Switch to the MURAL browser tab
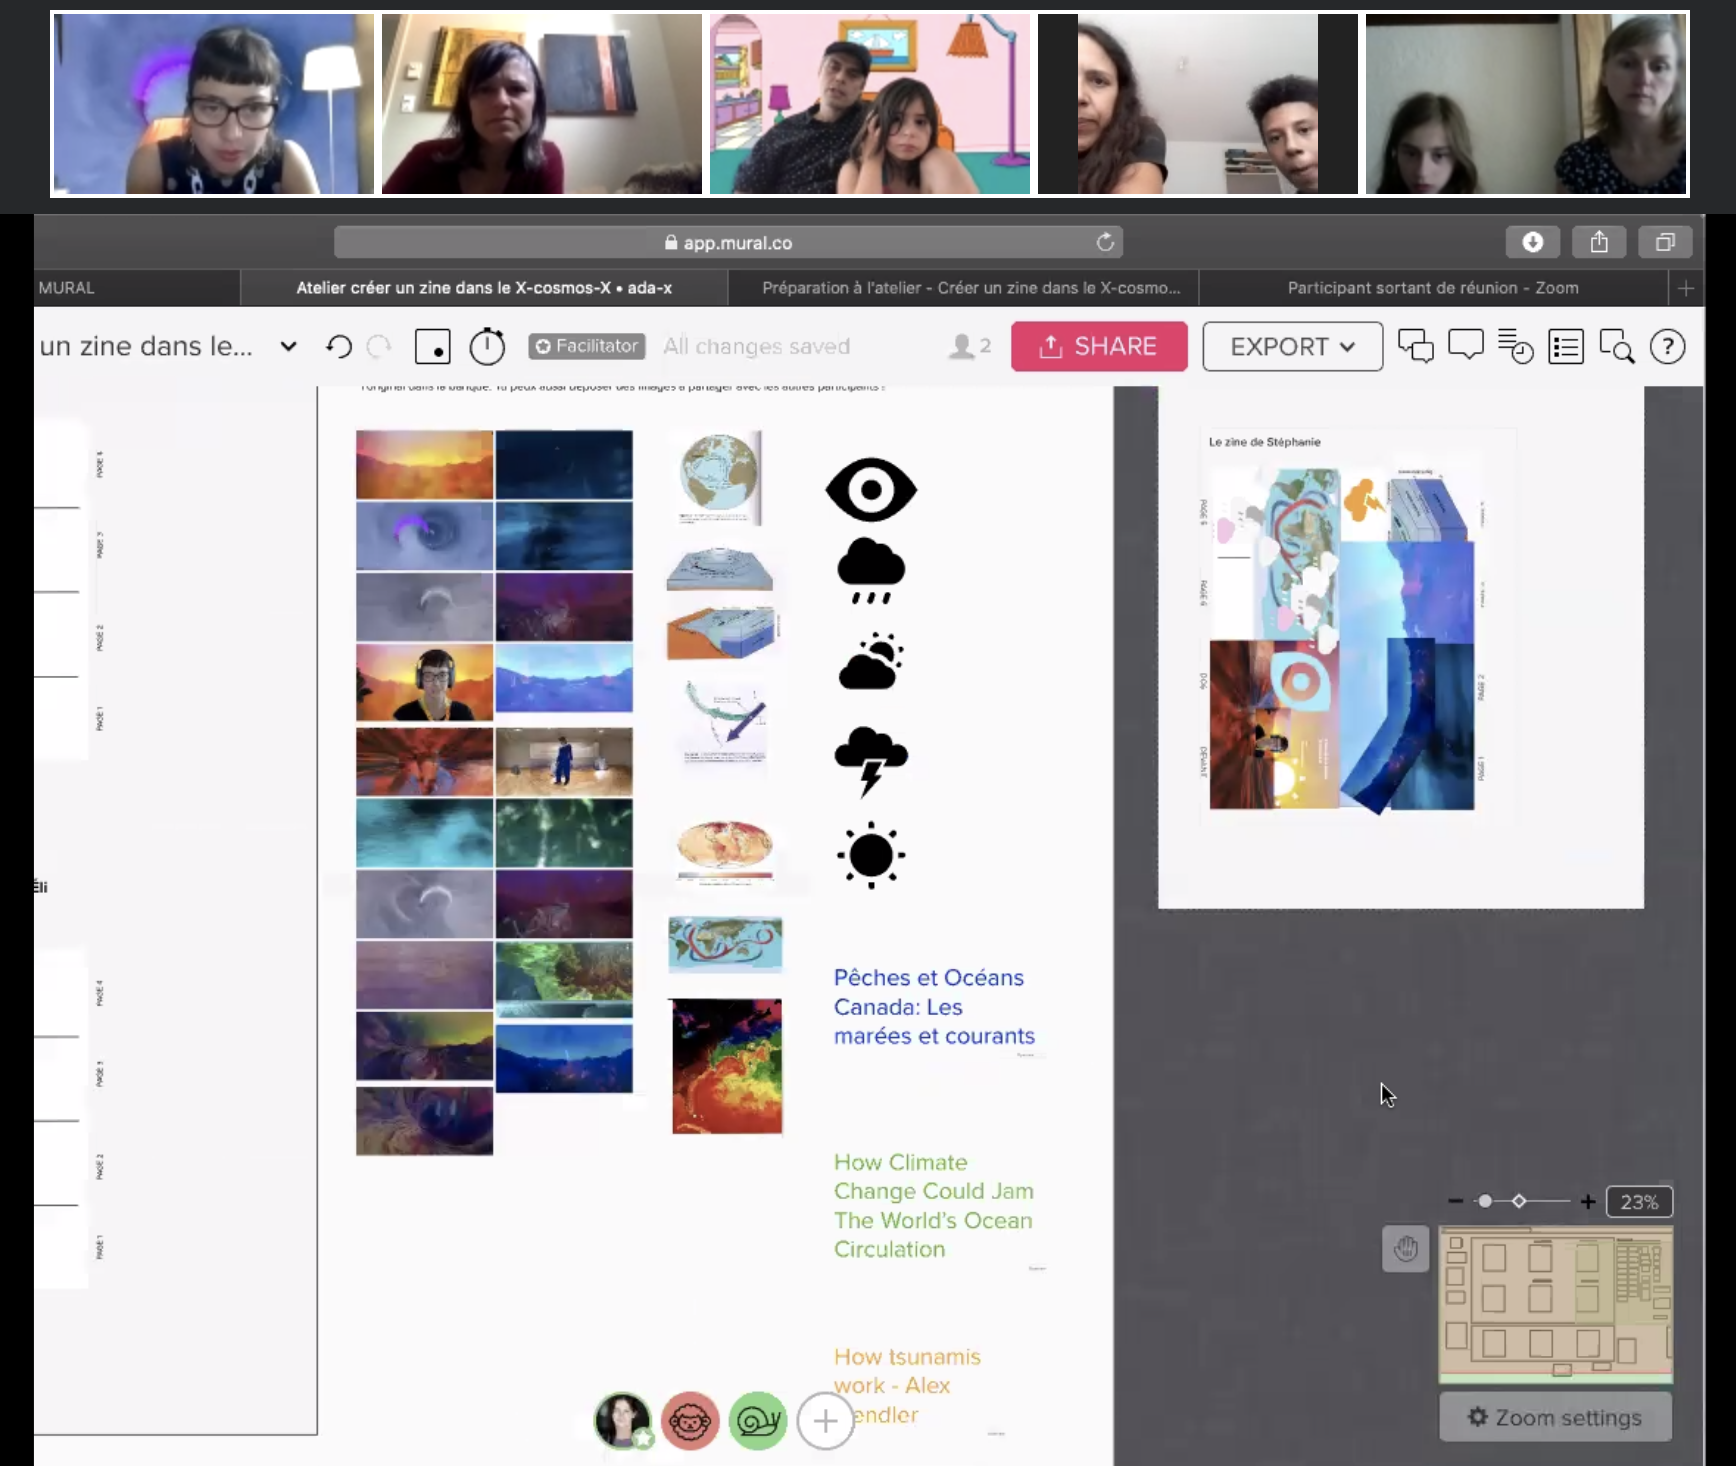Image resolution: width=1736 pixels, height=1466 pixels. [137, 288]
